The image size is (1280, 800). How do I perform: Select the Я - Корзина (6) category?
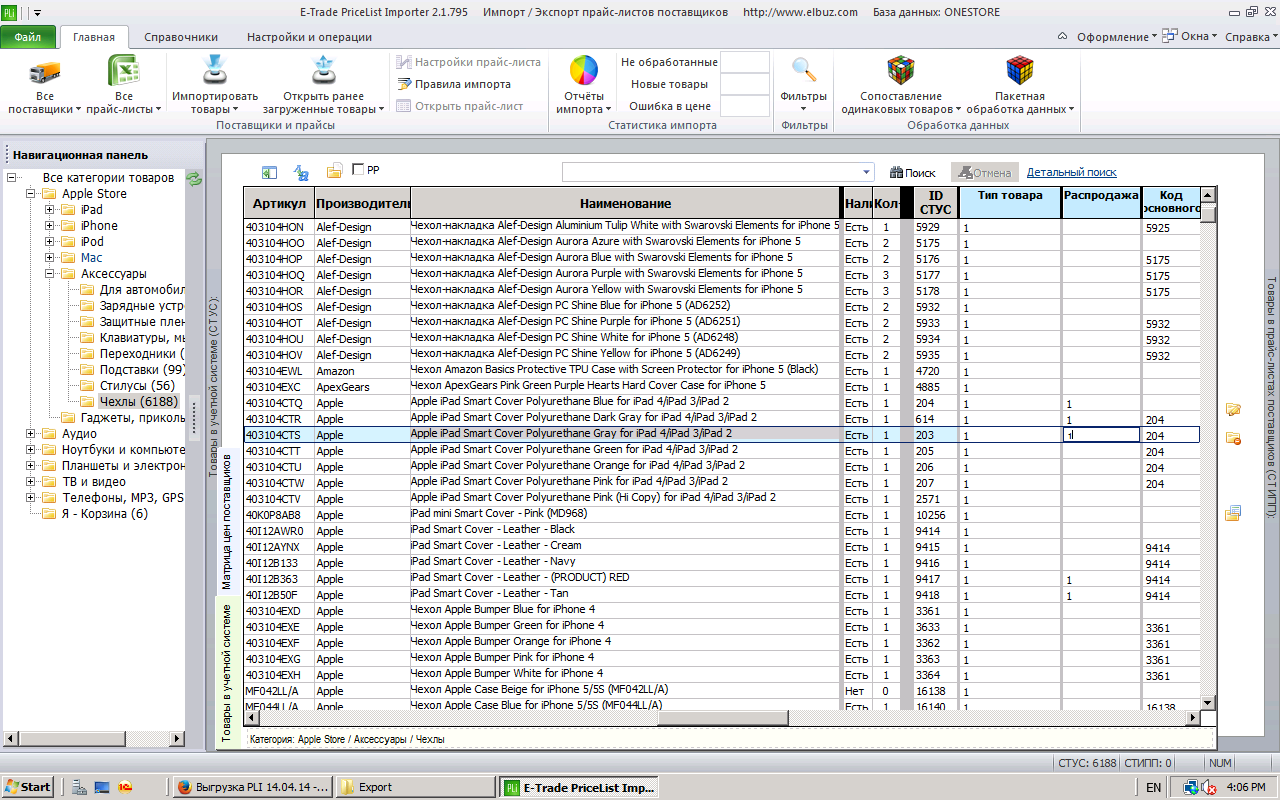click(x=104, y=514)
